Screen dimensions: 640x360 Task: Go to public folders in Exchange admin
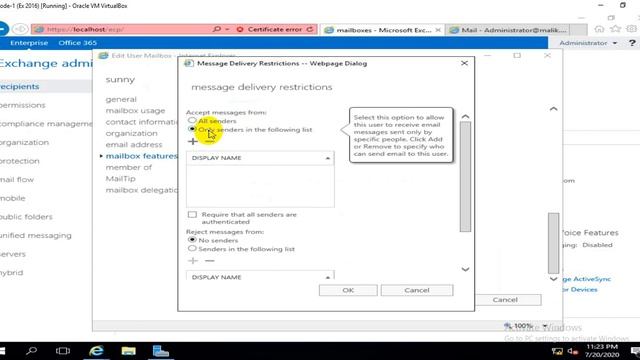pos(27,217)
